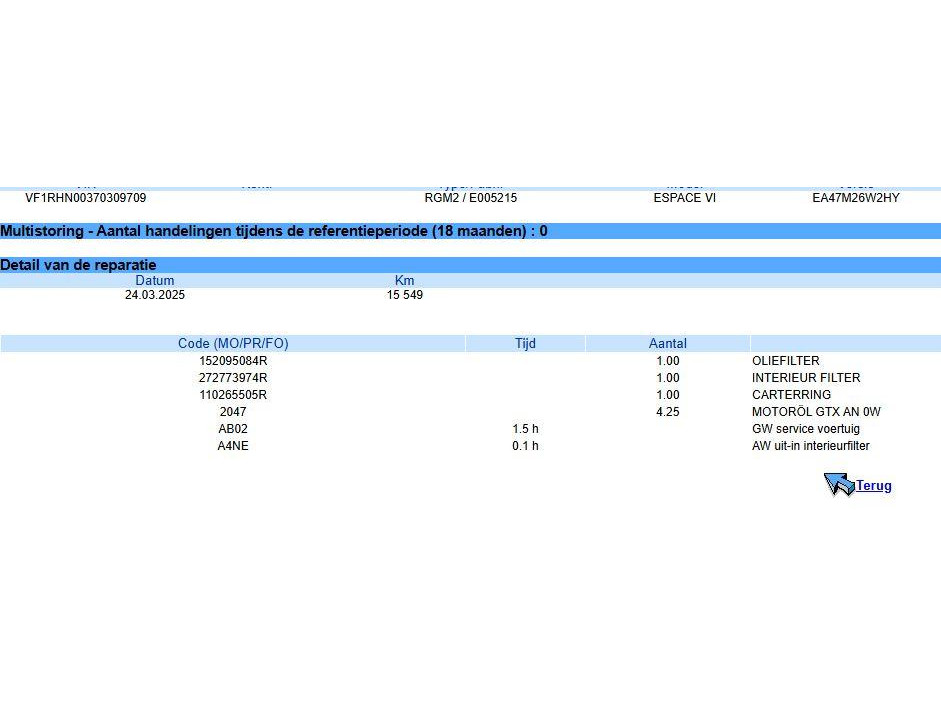The image size is (941, 705).
Task: Select the mileage value 15 549
Action: click(x=405, y=295)
